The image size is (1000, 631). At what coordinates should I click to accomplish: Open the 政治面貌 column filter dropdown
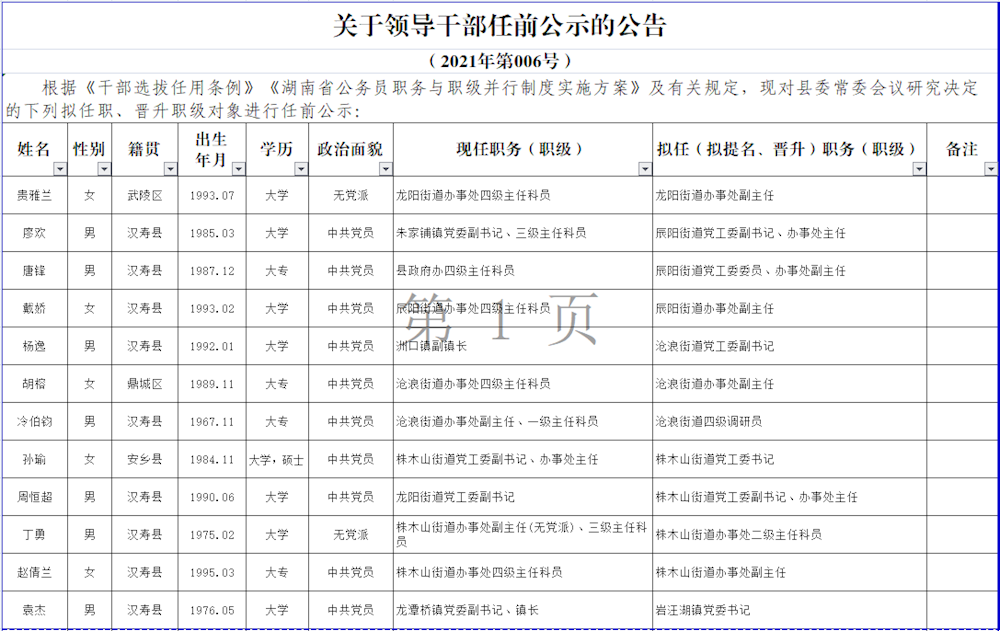click(x=386, y=169)
